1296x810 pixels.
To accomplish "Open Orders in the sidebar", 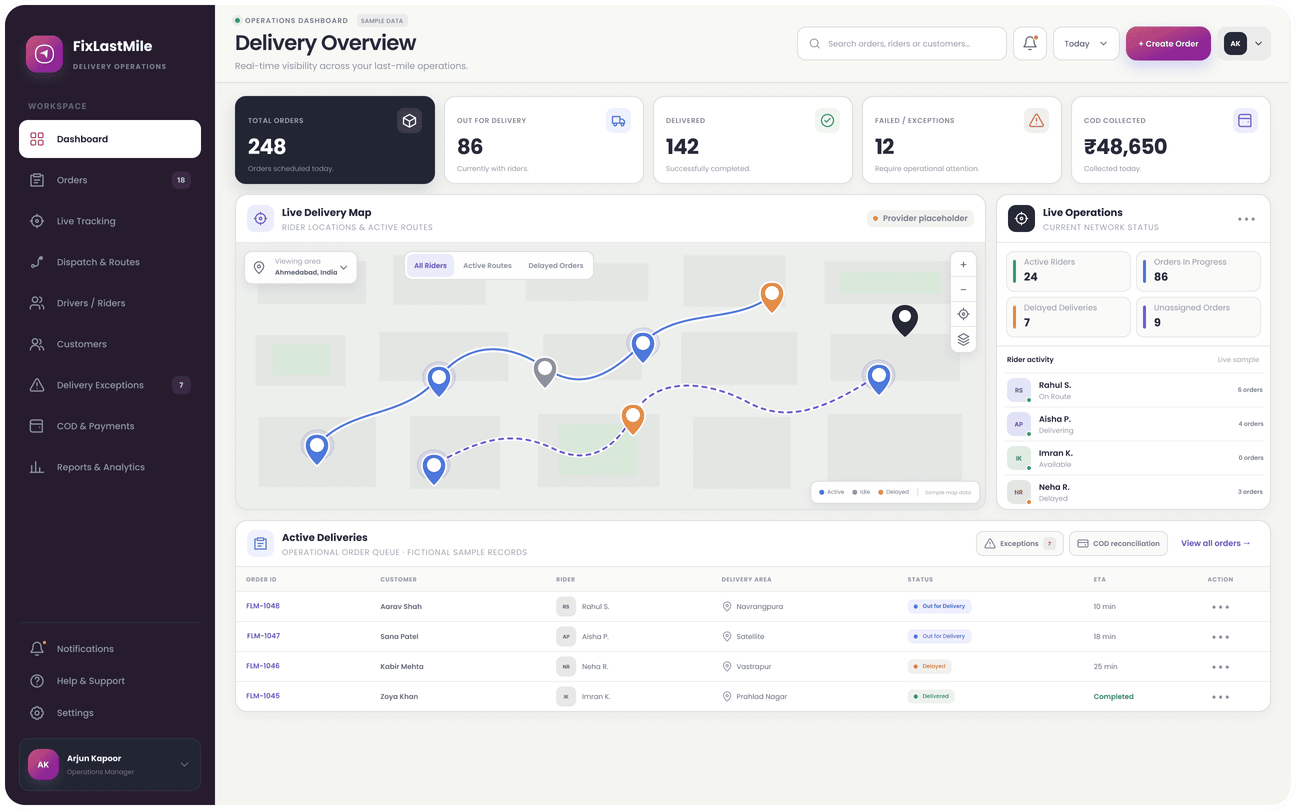I will tap(110, 180).
